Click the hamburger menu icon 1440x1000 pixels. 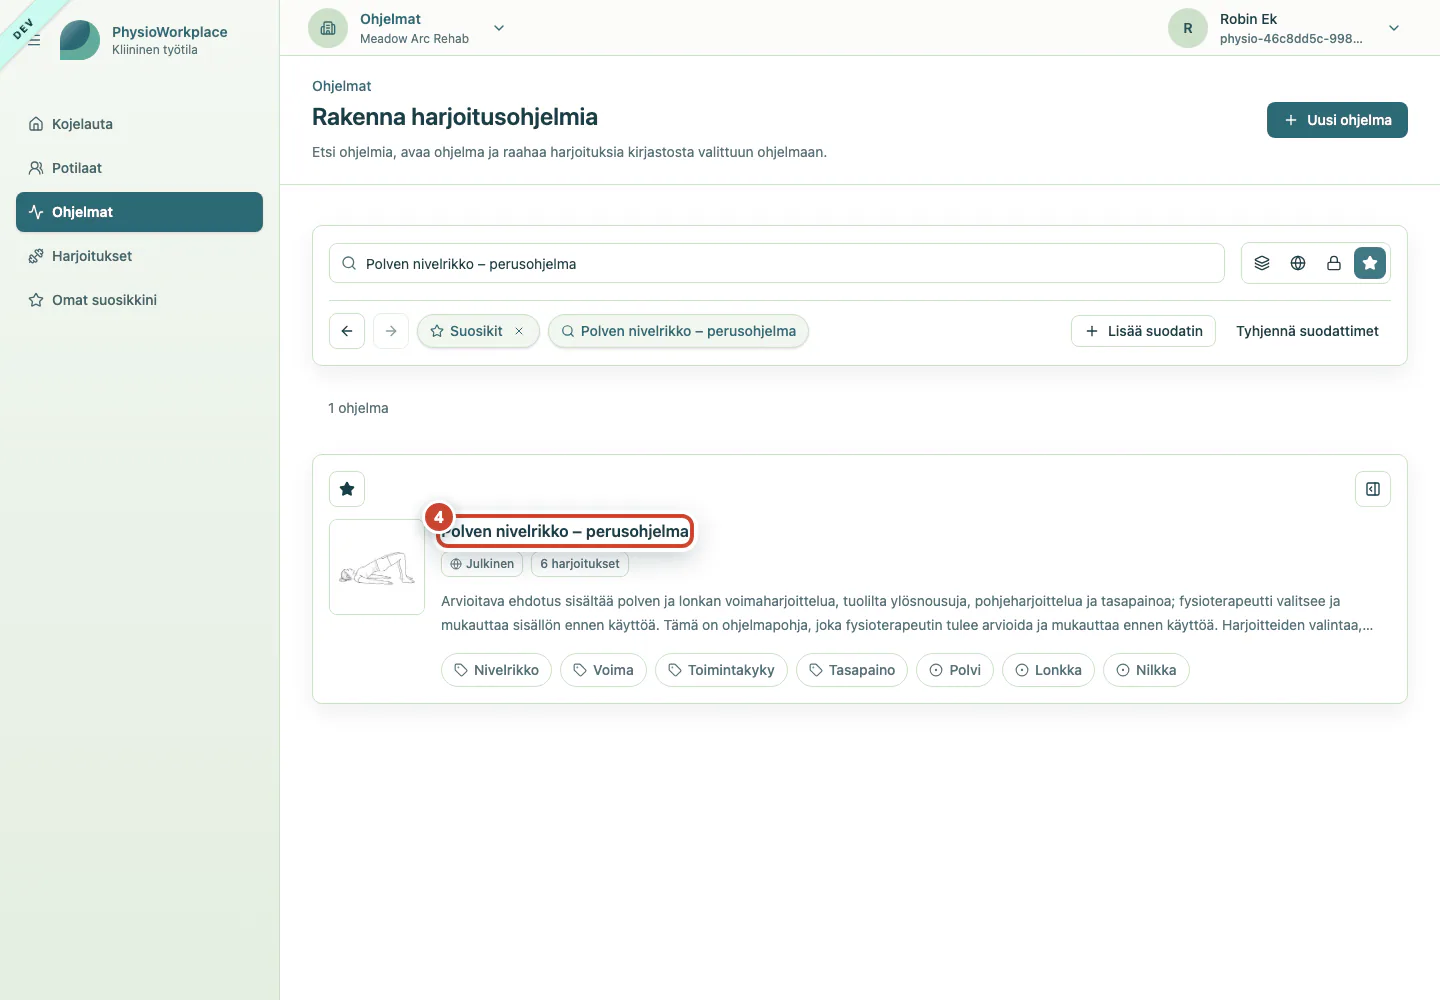[34, 40]
